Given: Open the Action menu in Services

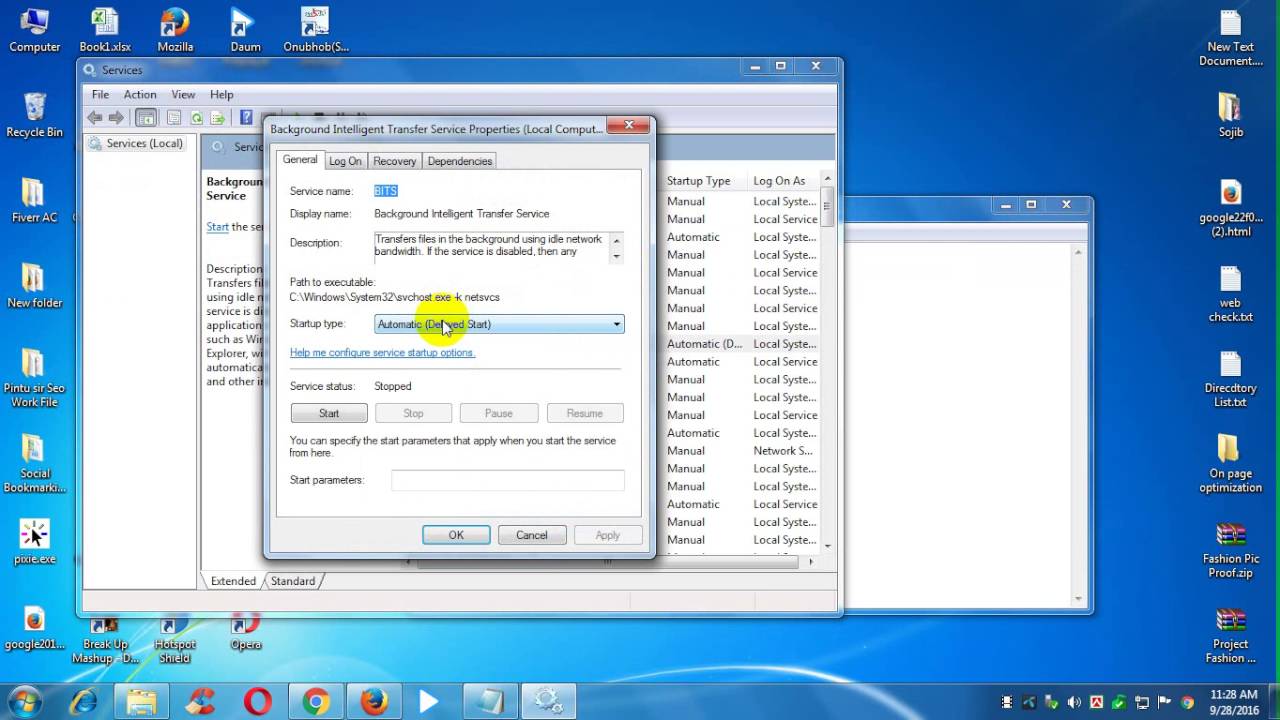Looking at the screenshot, I should tap(140, 94).
